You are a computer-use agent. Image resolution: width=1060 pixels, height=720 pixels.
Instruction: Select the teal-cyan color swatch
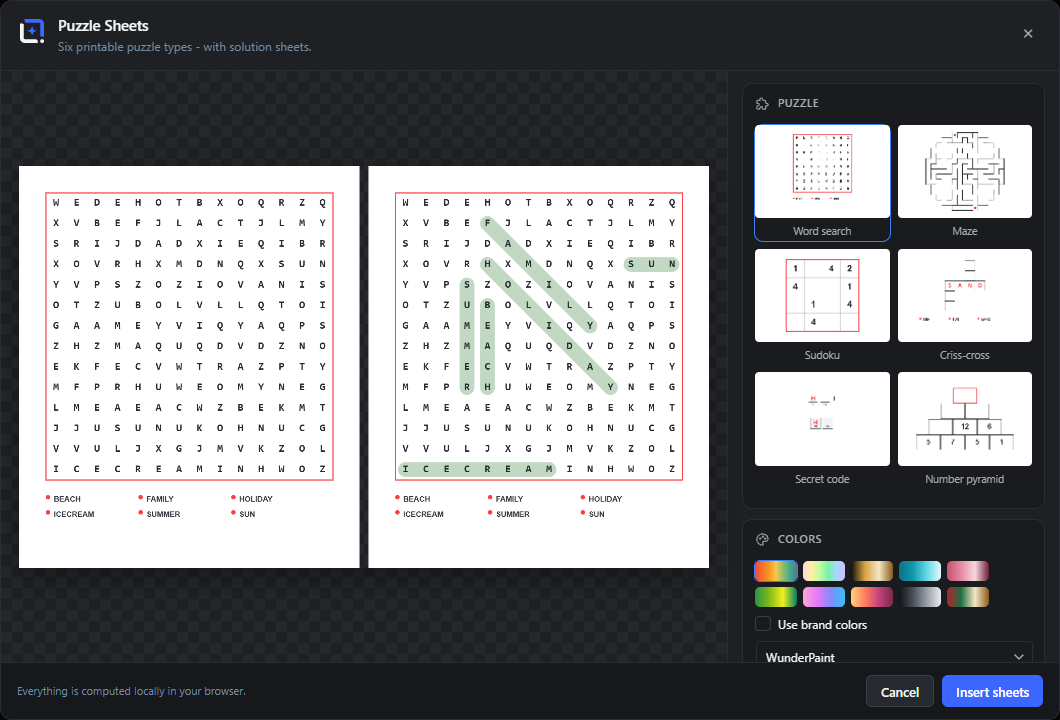click(920, 571)
